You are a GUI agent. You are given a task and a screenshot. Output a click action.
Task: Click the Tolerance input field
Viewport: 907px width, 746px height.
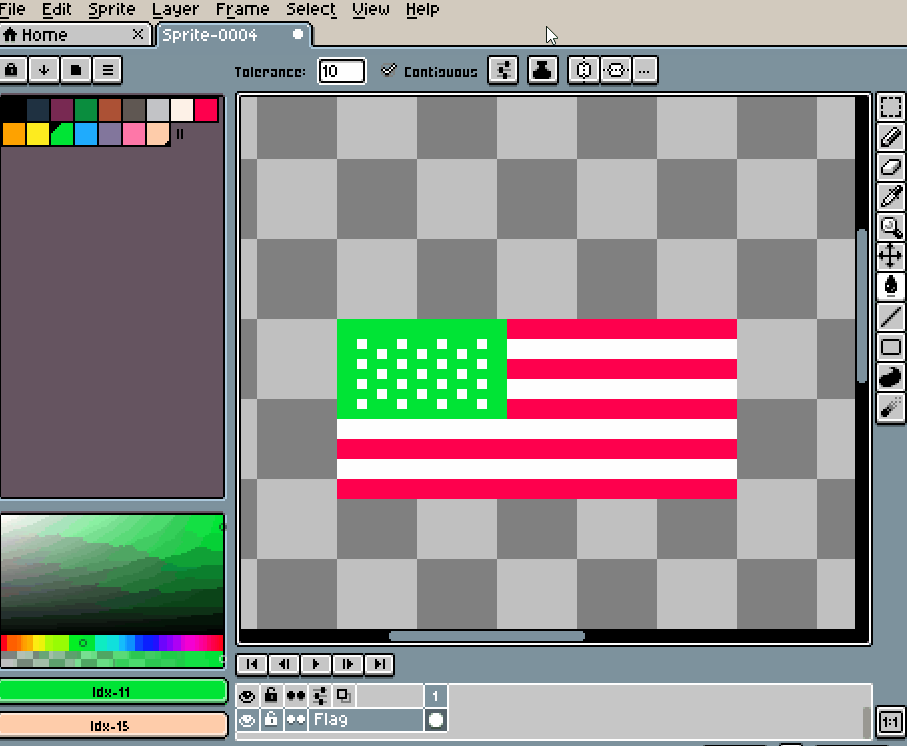point(341,71)
